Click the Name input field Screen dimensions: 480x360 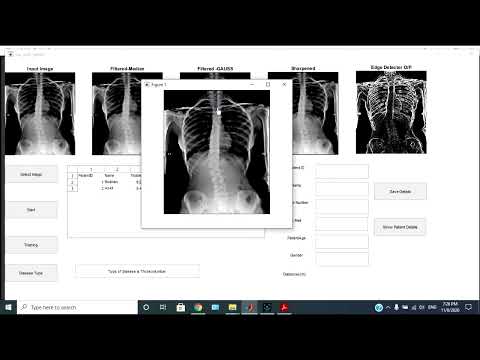click(x=342, y=189)
